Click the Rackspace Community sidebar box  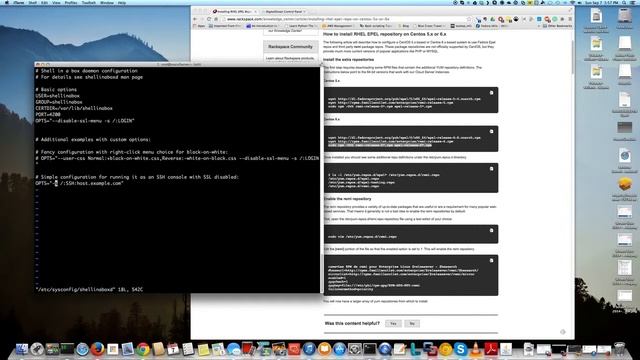click(x=290, y=47)
